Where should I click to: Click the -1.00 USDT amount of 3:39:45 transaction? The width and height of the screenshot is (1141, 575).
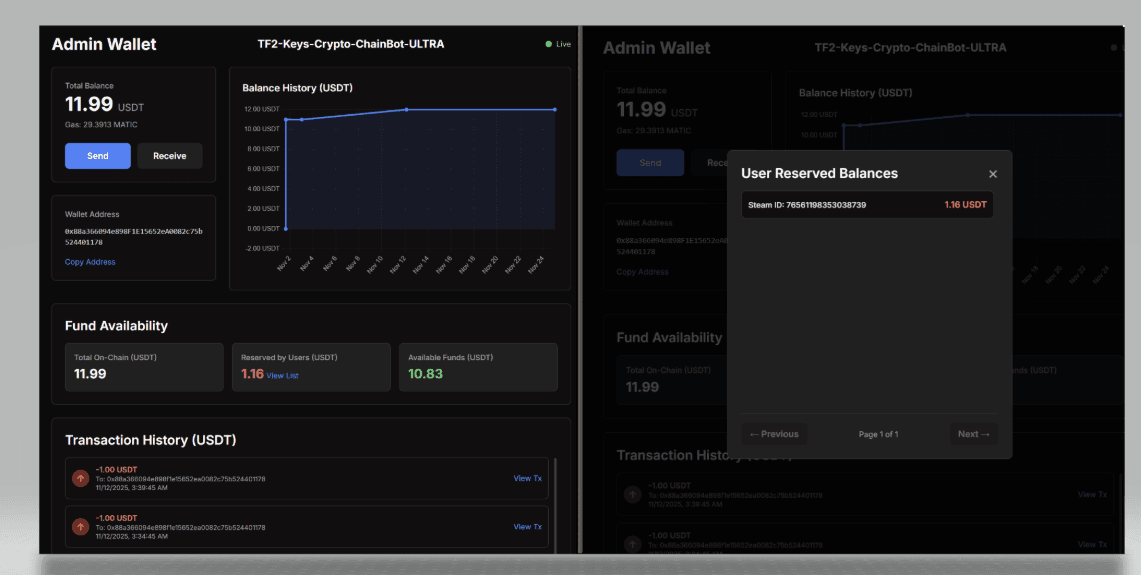pos(116,469)
